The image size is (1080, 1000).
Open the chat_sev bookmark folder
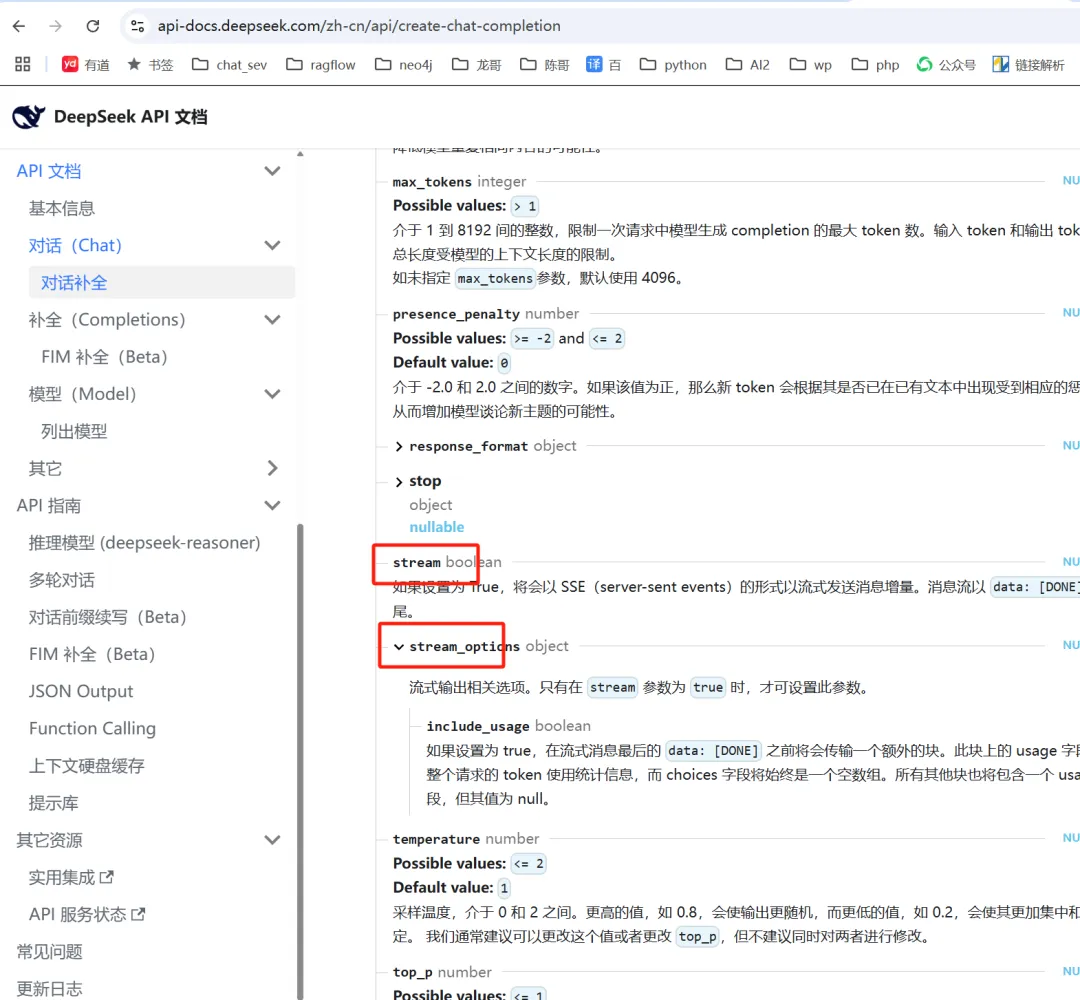point(229,65)
